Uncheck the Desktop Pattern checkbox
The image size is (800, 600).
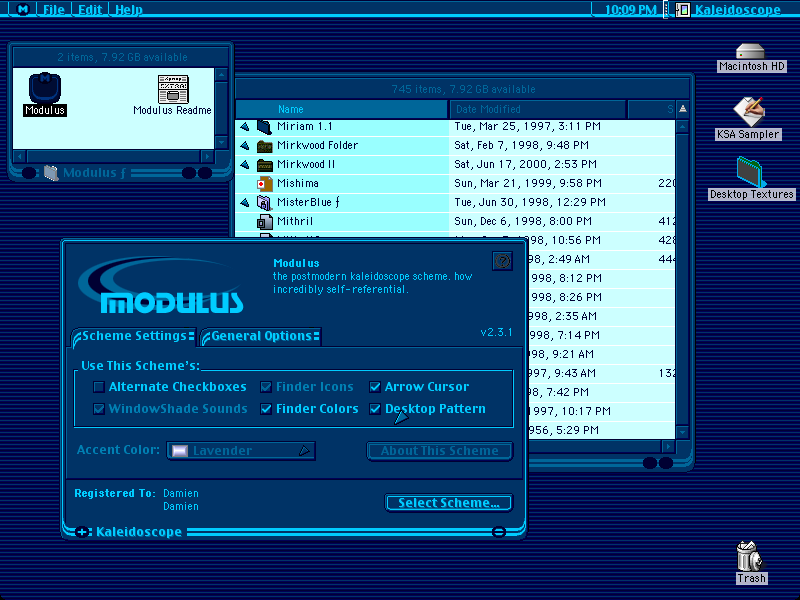375,409
